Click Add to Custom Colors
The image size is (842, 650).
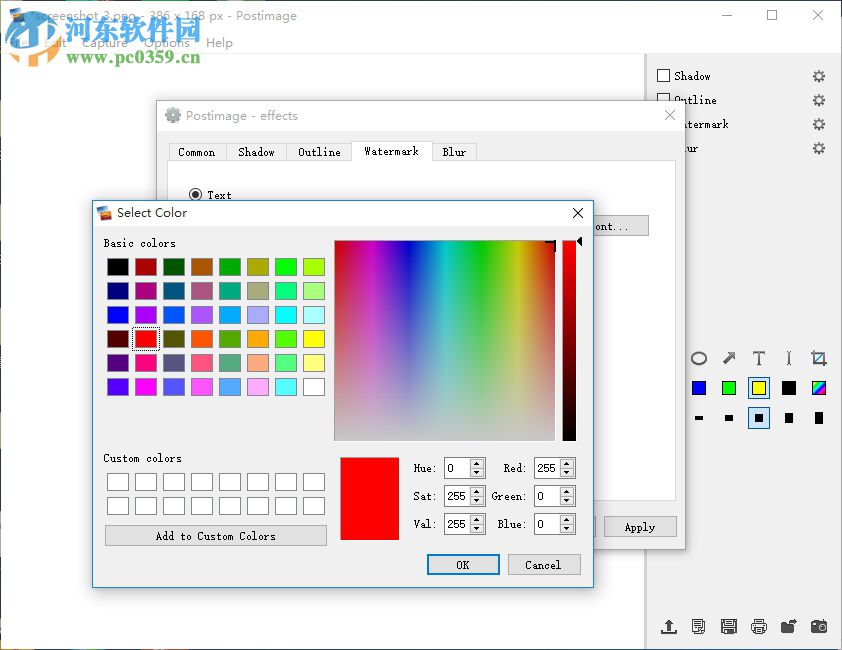click(215, 535)
